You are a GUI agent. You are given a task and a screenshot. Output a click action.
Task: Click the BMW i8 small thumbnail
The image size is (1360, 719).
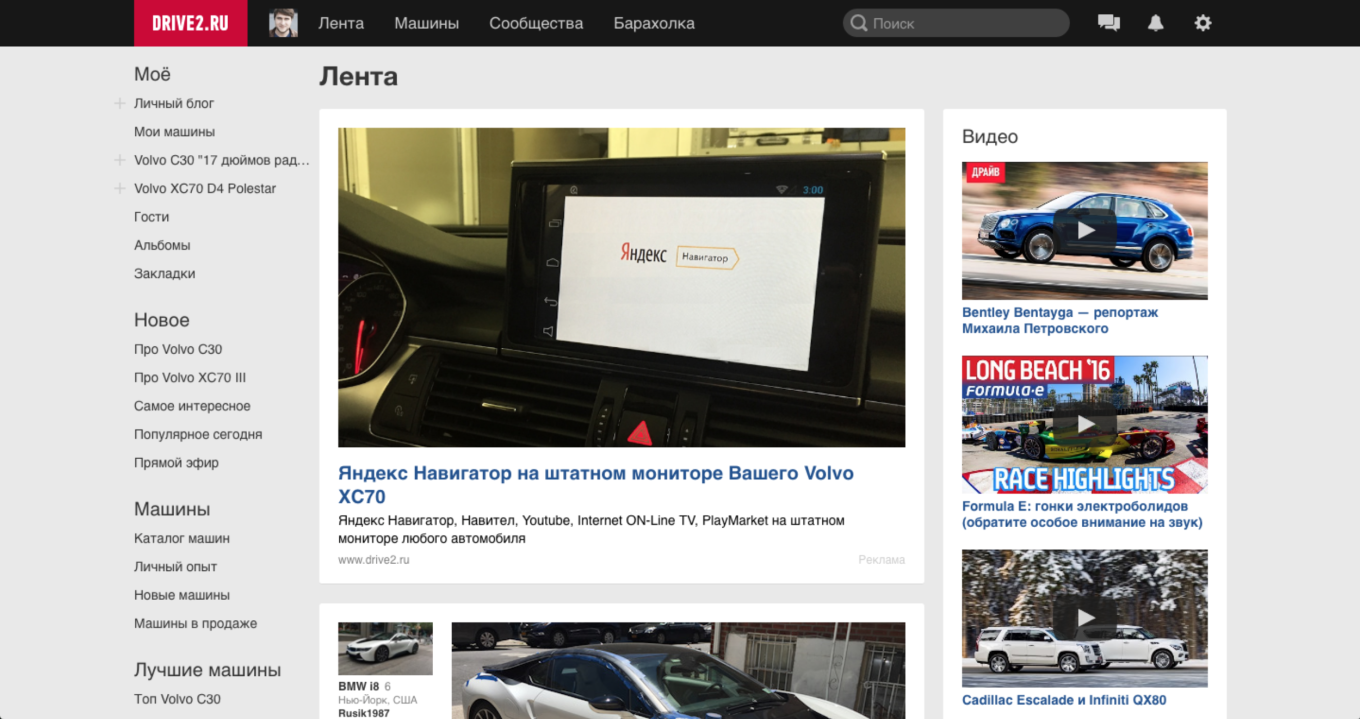click(385, 649)
